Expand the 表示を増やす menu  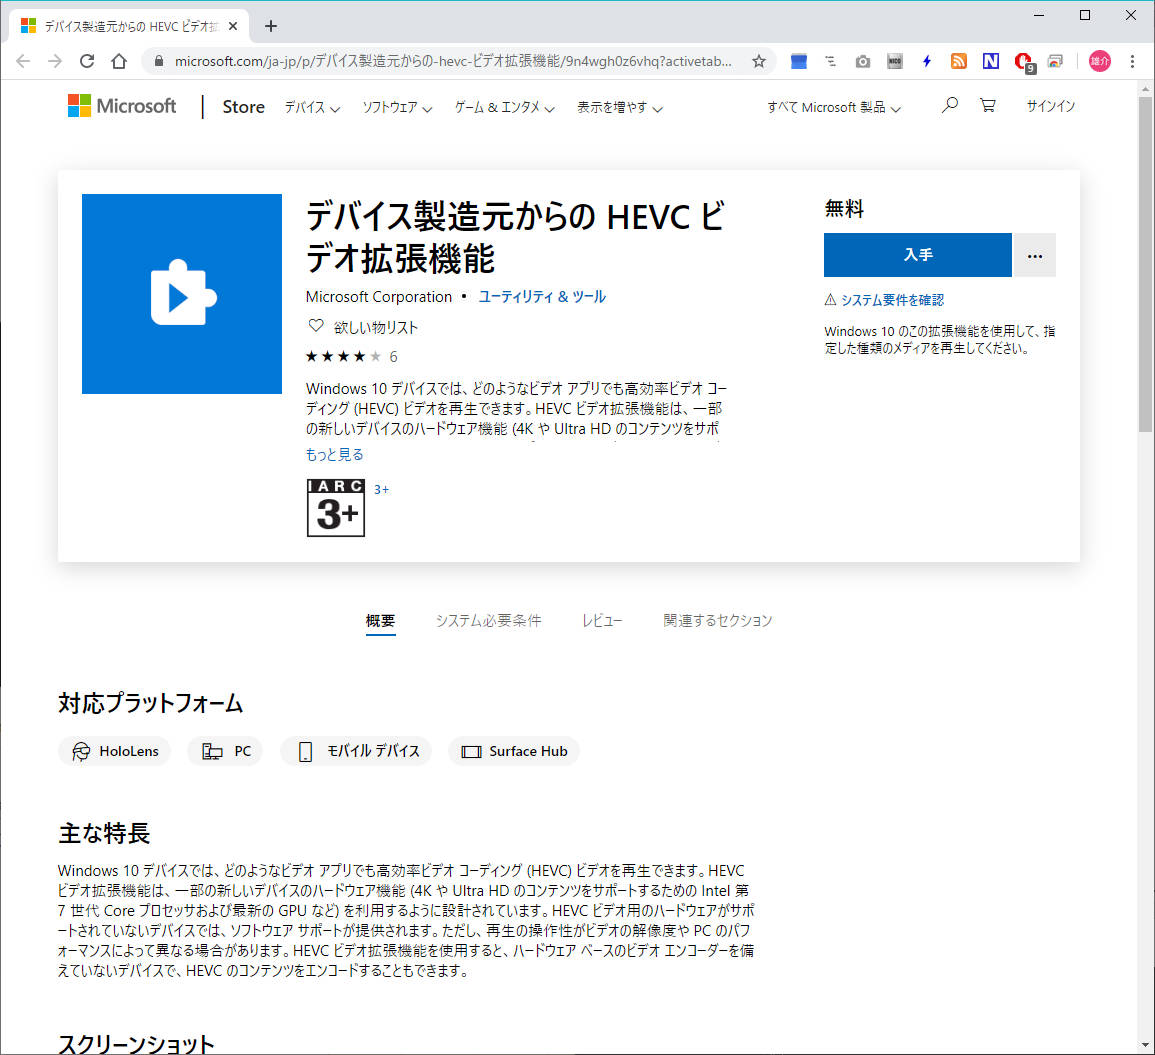tap(620, 108)
